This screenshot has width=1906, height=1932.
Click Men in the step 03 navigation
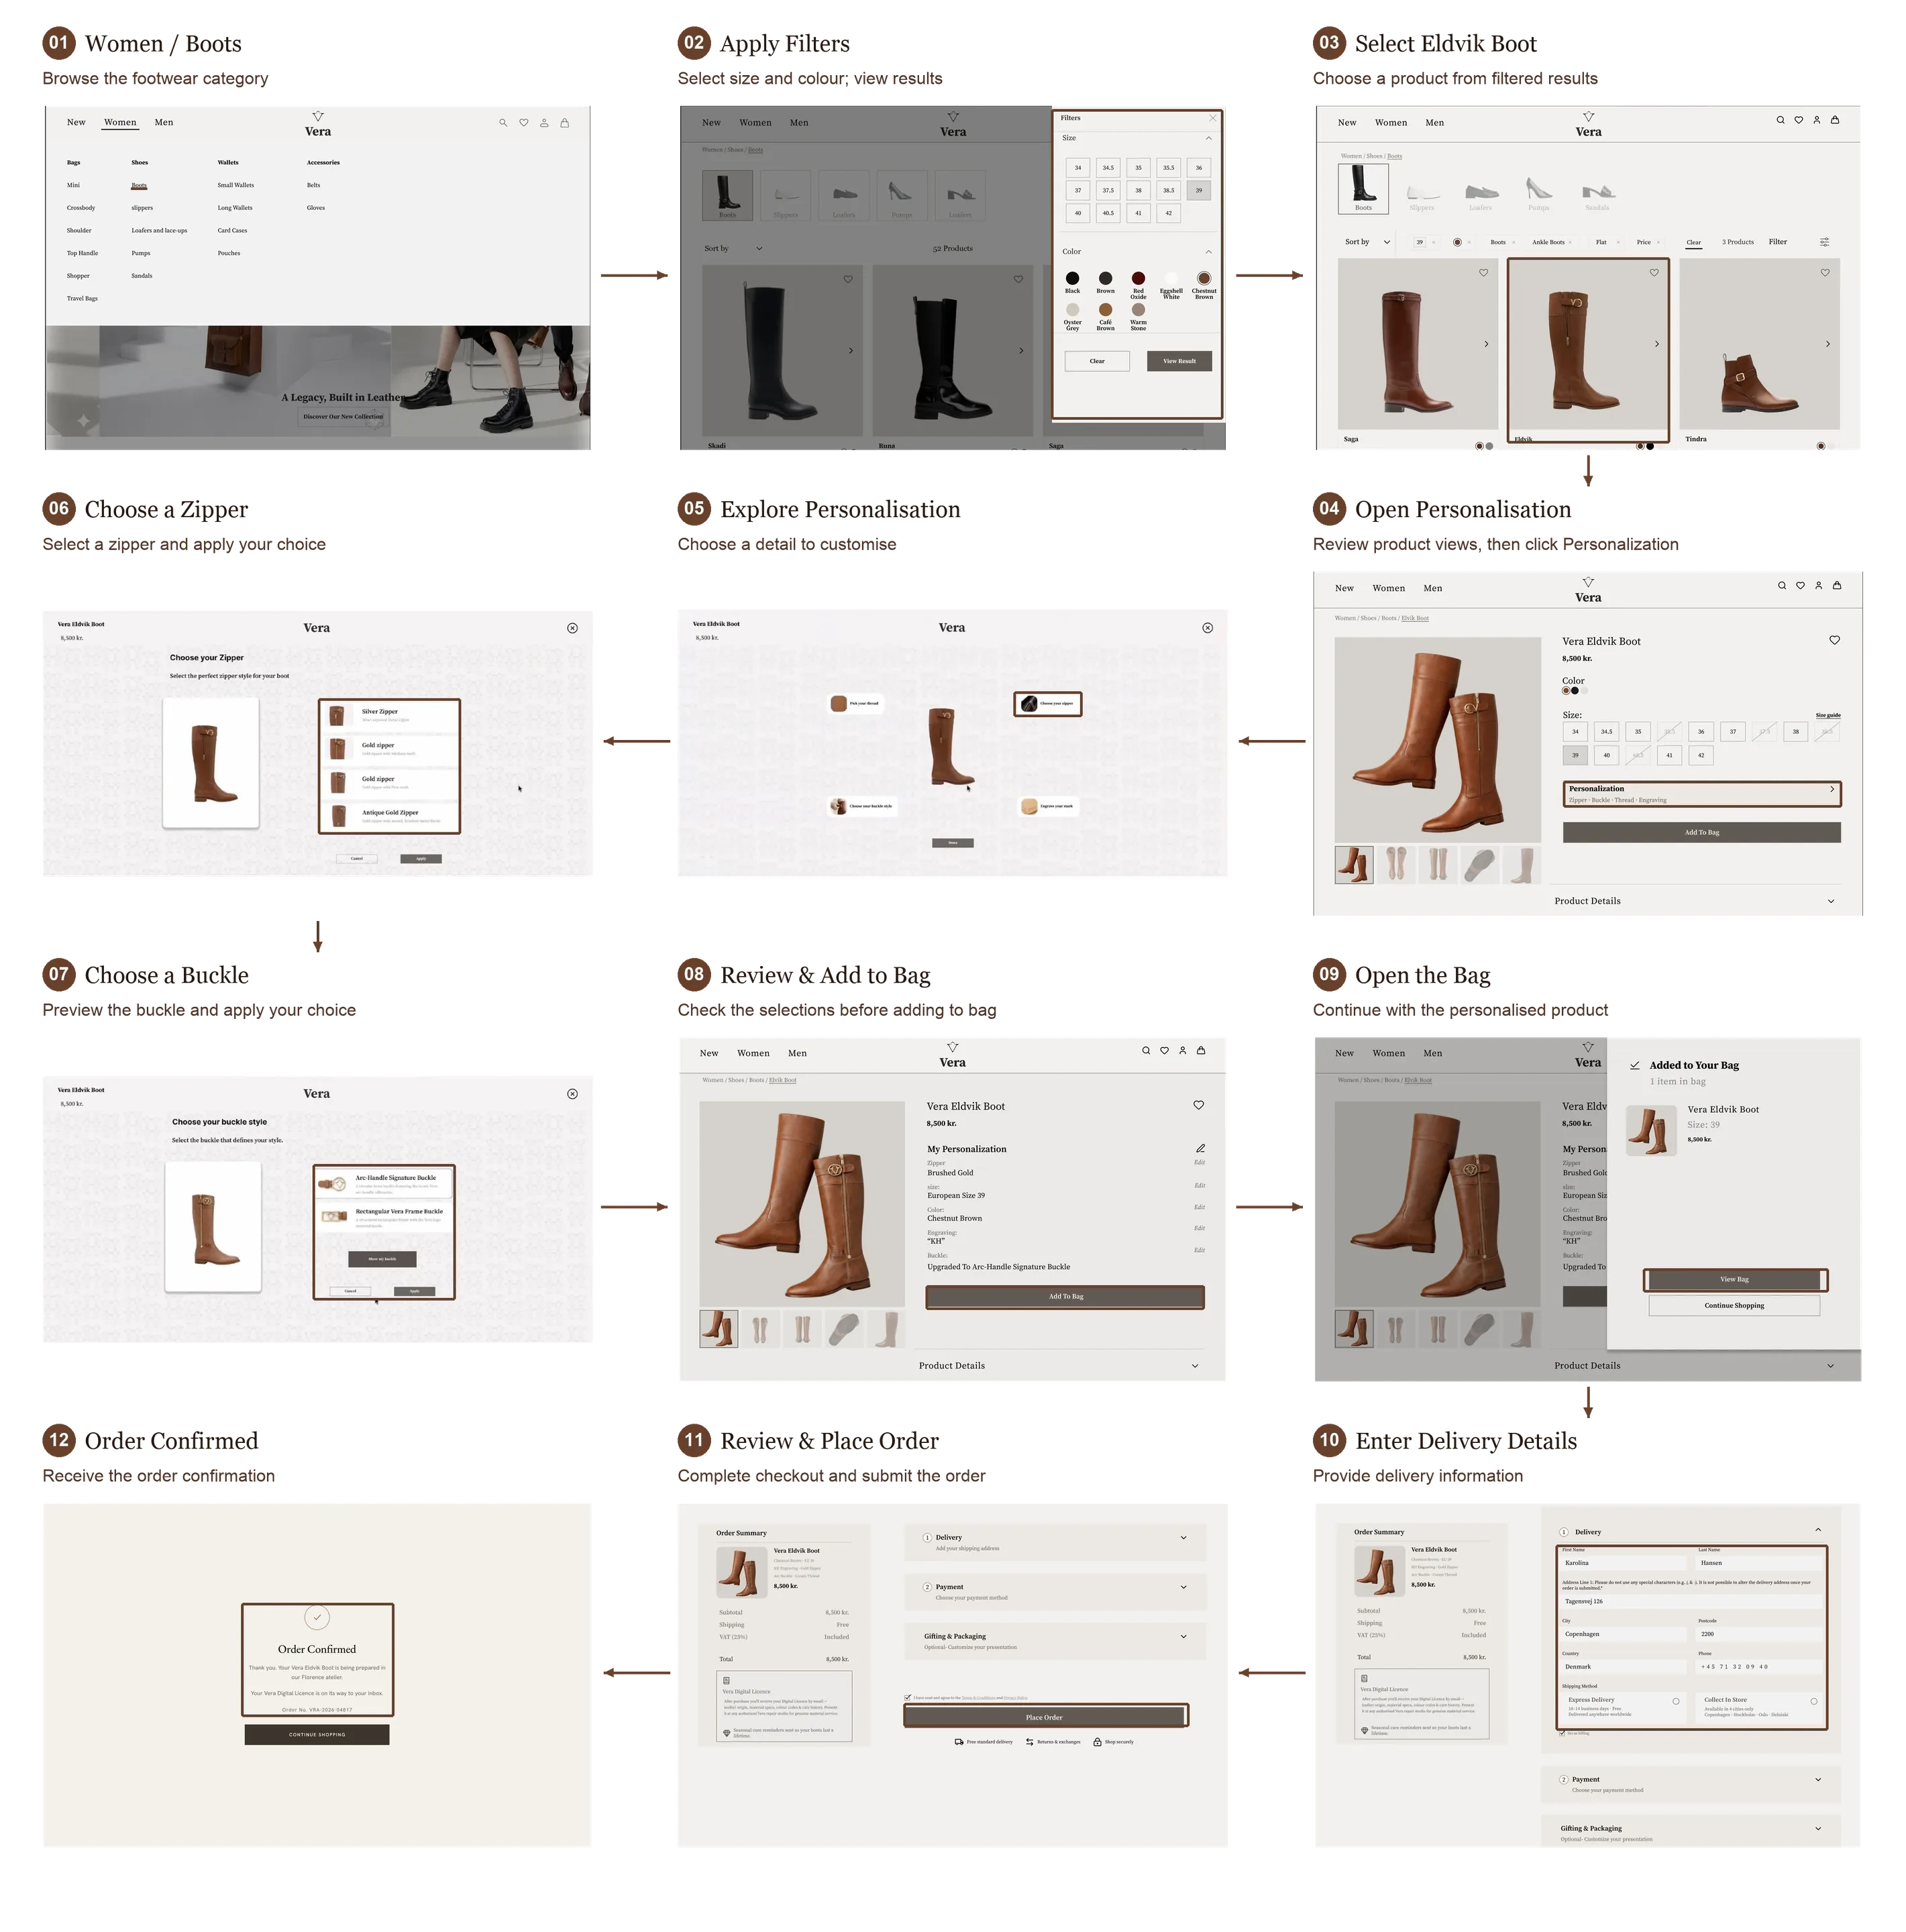pyautogui.click(x=1434, y=123)
